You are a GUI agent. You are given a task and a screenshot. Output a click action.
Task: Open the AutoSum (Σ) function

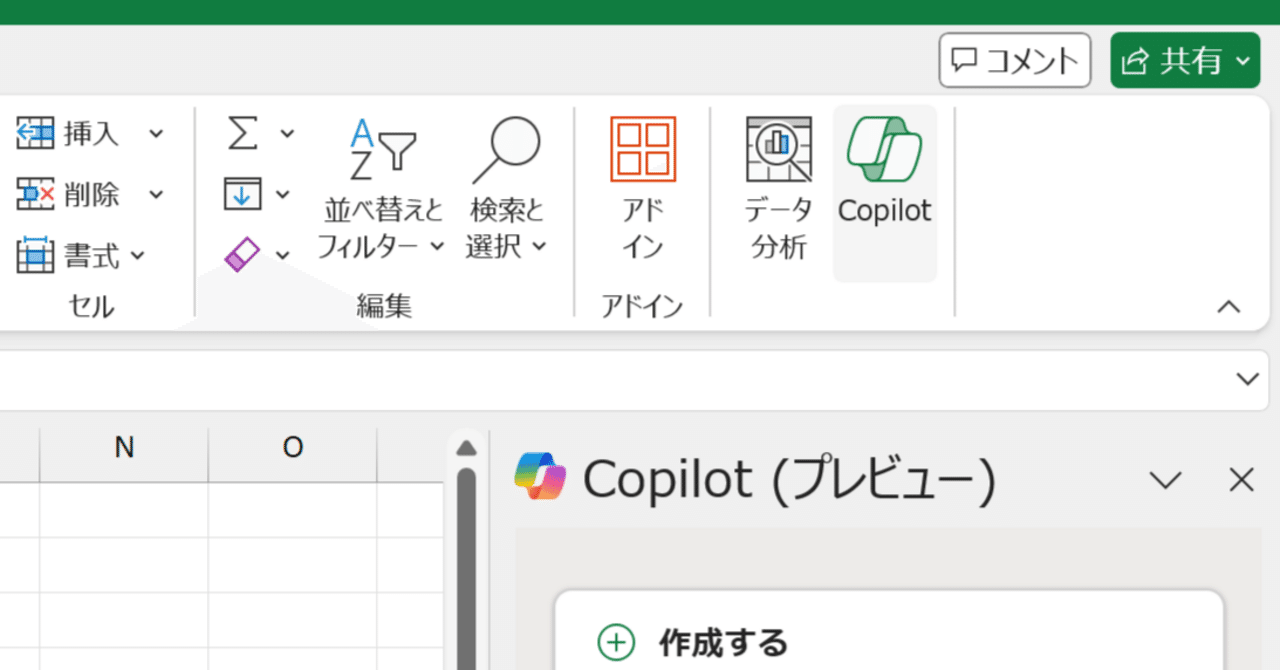(243, 132)
